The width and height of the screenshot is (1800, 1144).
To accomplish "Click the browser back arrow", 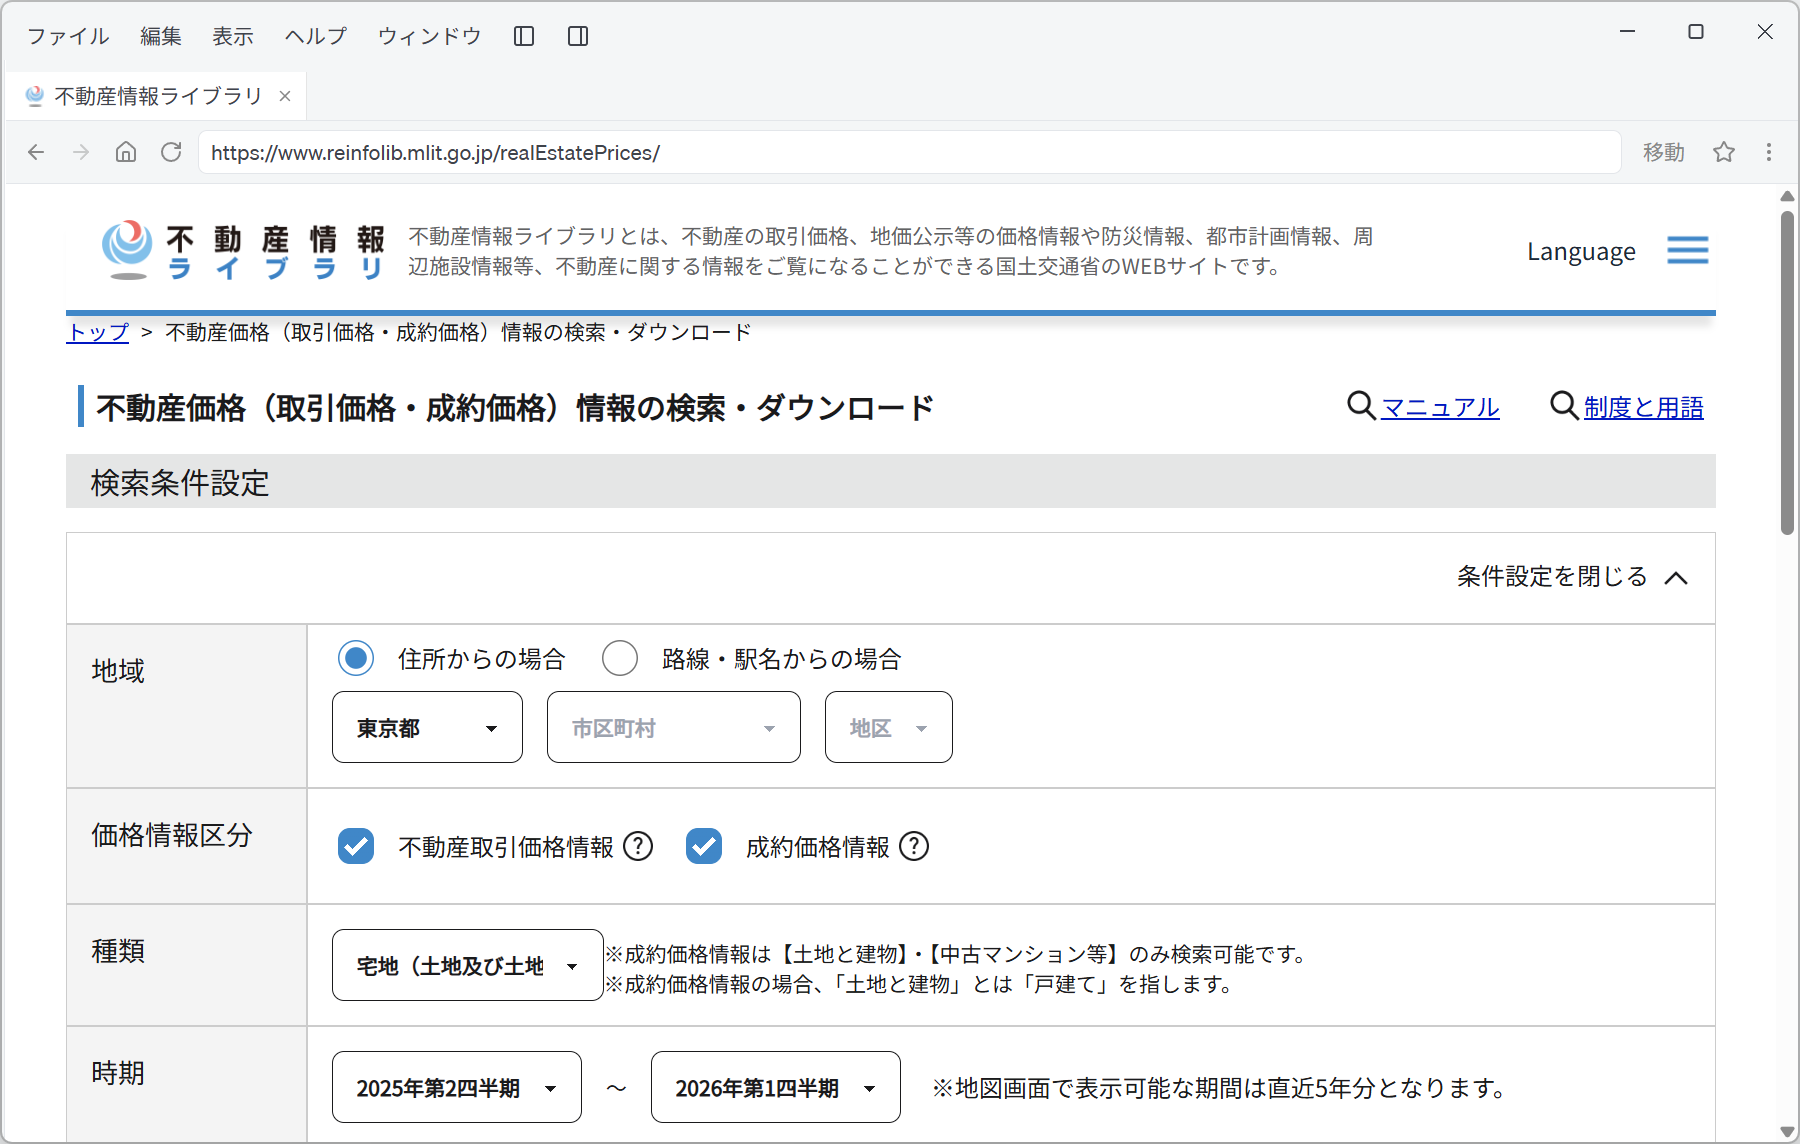I will (x=36, y=152).
